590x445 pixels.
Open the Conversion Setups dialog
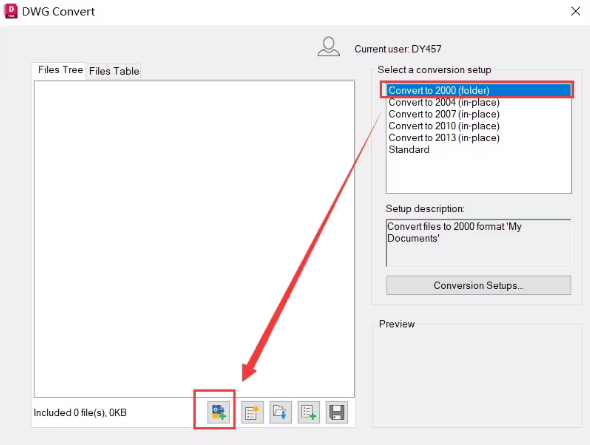click(x=478, y=286)
